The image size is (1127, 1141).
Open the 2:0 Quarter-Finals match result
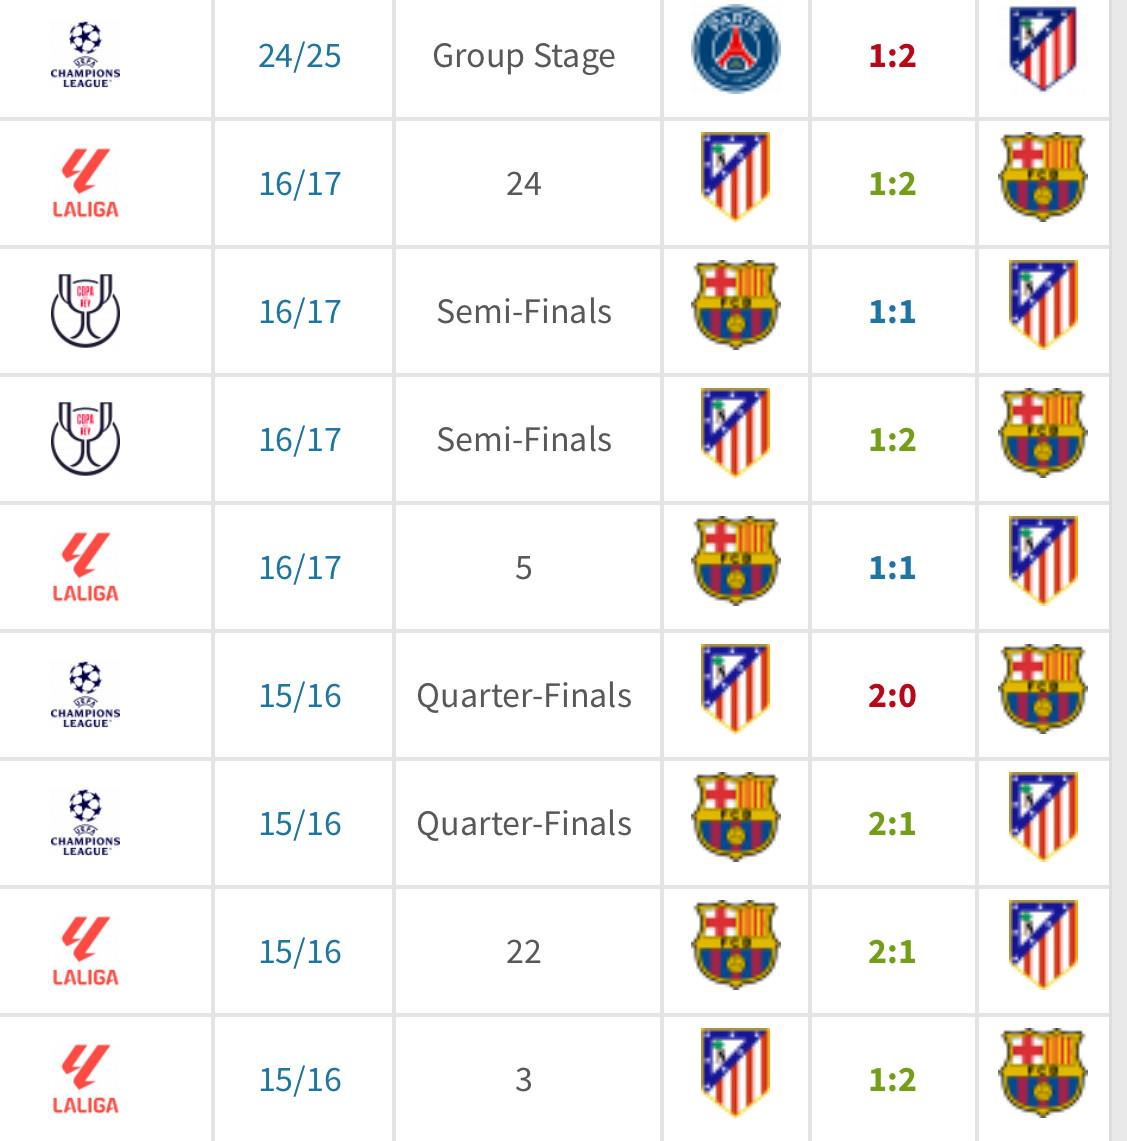coord(892,696)
